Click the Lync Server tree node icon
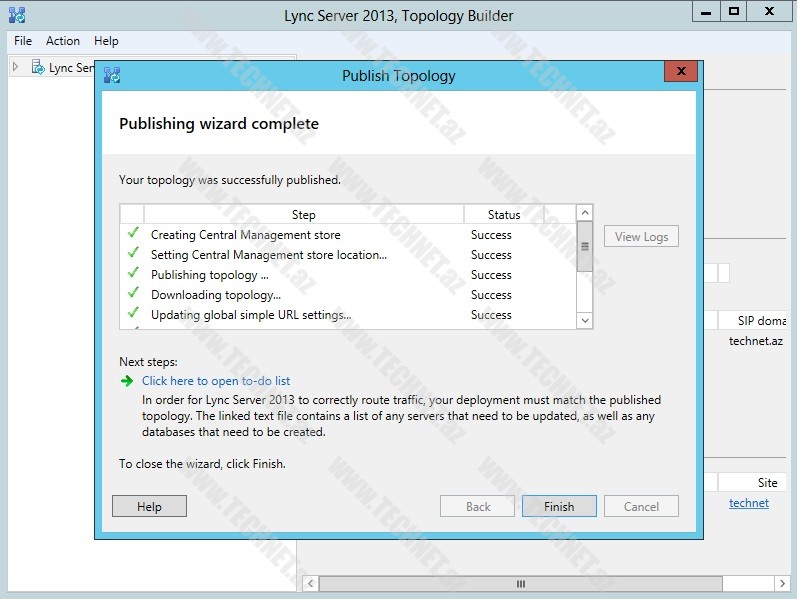 [x=38, y=67]
